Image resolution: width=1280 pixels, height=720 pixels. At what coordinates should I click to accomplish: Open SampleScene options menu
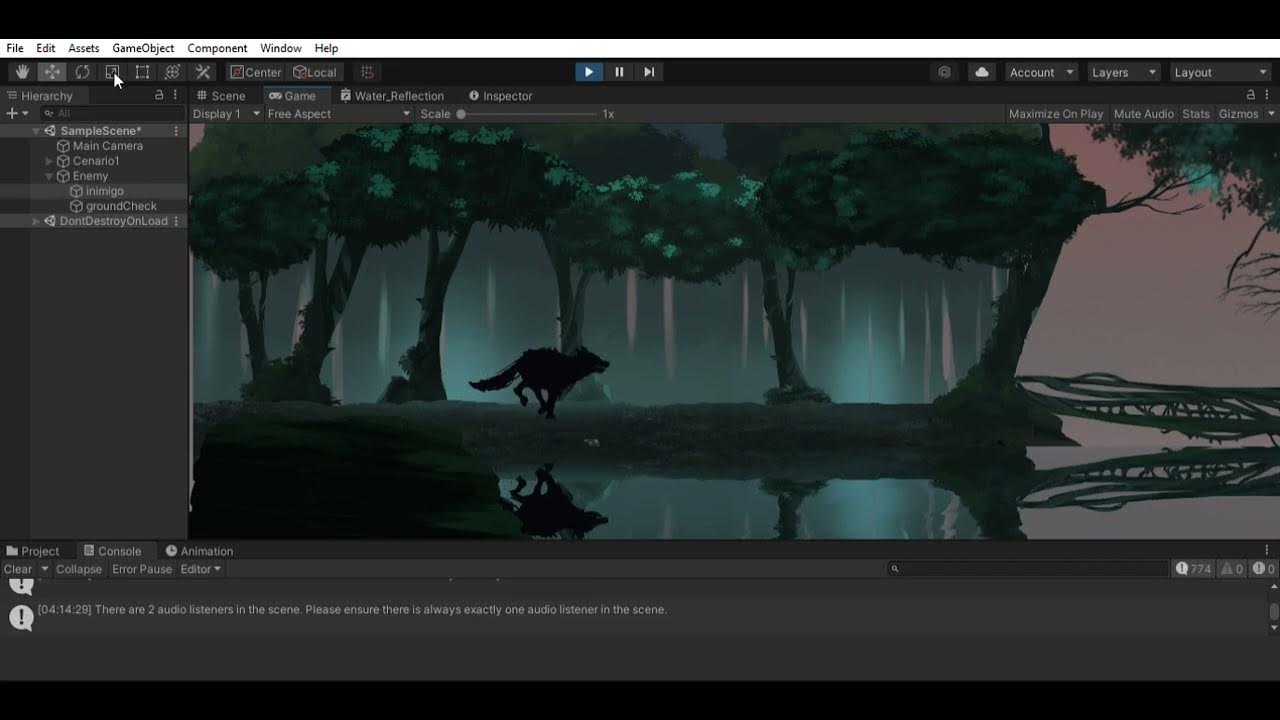(176, 131)
